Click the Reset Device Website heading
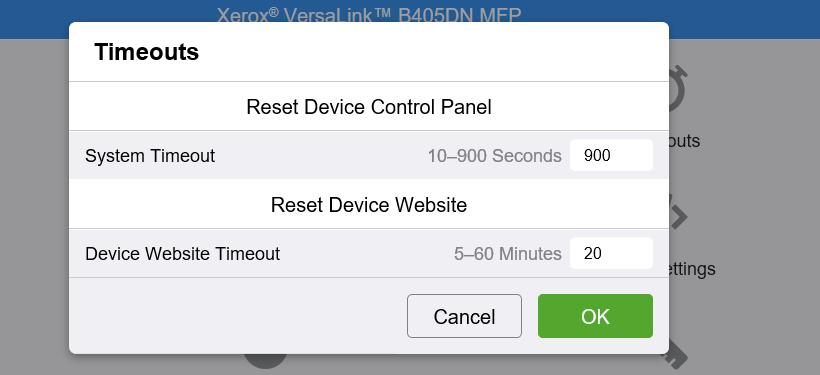820x375 pixels. coord(369,205)
